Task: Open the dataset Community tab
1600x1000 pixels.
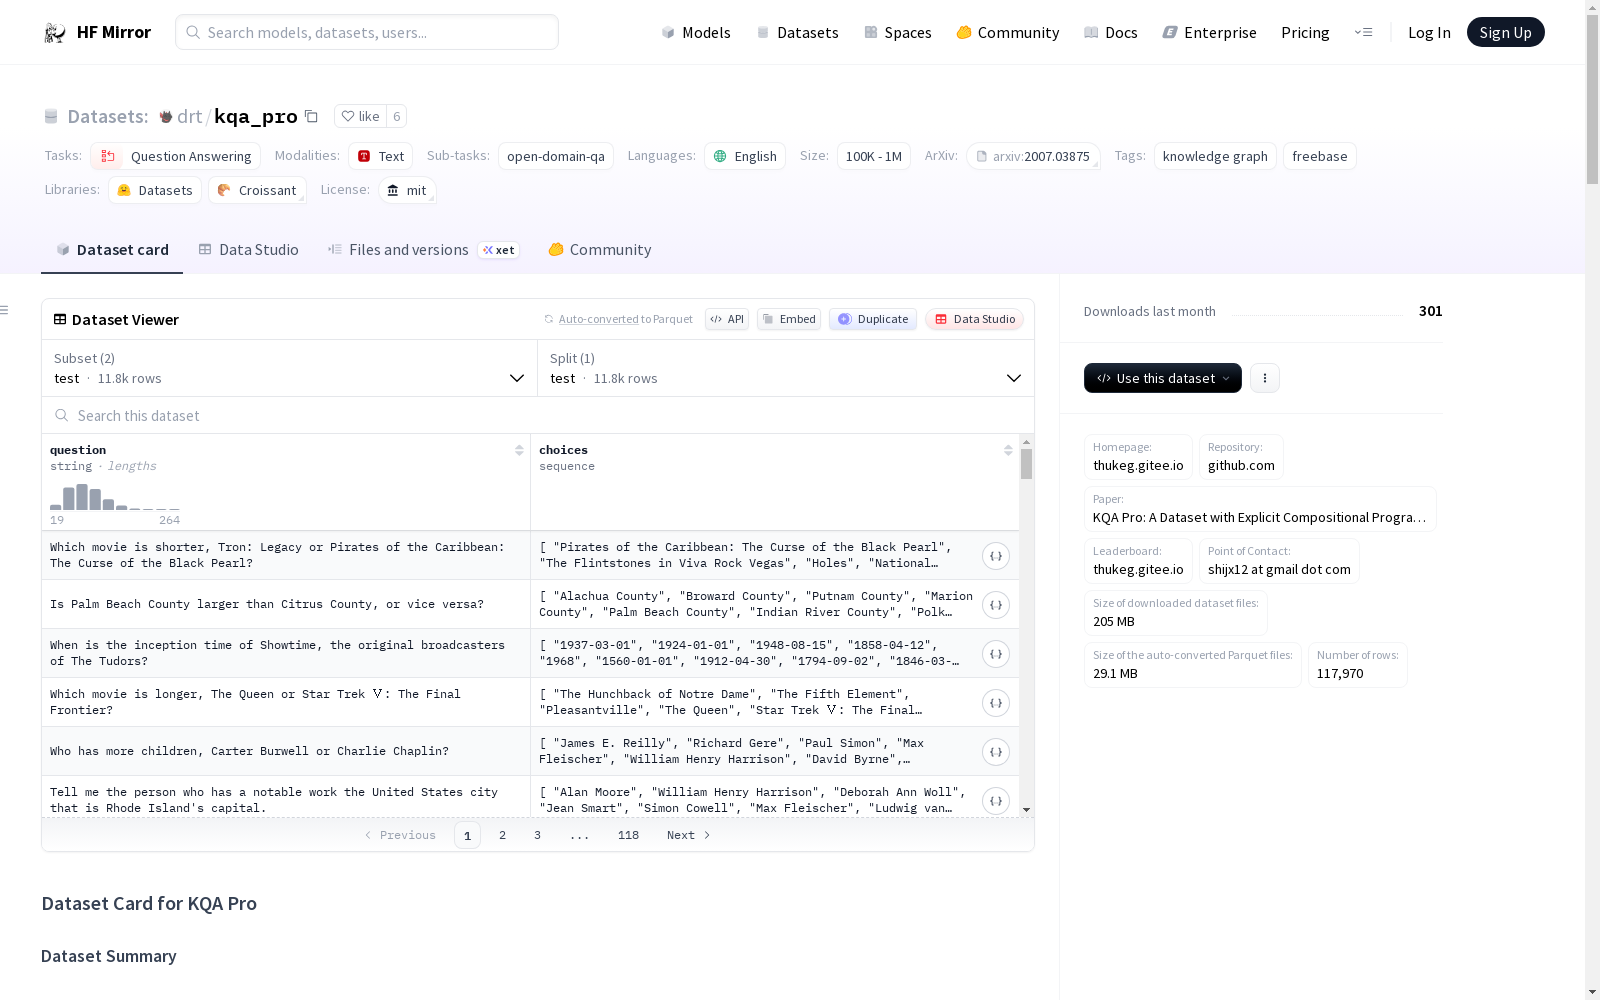Action: pyautogui.click(x=600, y=250)
